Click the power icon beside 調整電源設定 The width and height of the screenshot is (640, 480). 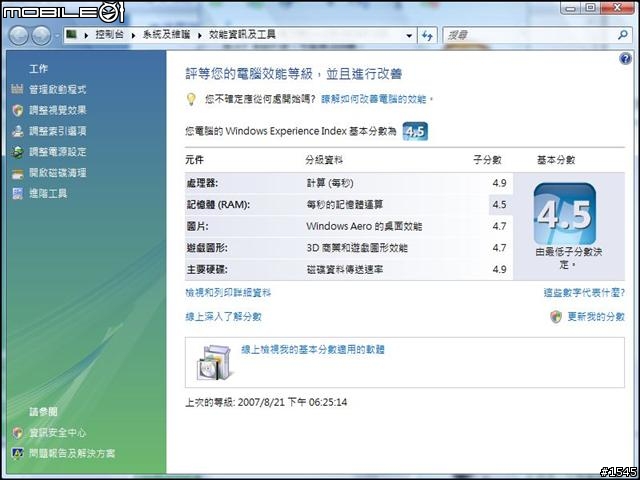(17, 152)
